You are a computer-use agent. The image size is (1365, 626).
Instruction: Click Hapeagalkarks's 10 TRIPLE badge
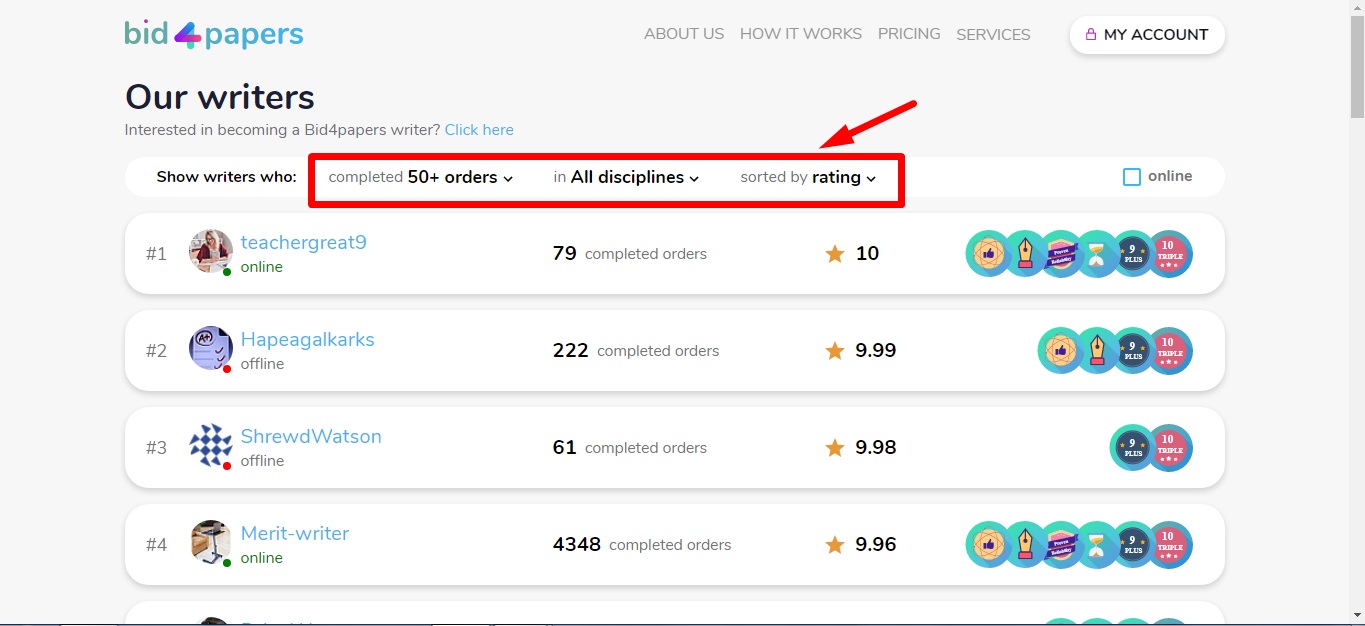[x=1169, y=351]
